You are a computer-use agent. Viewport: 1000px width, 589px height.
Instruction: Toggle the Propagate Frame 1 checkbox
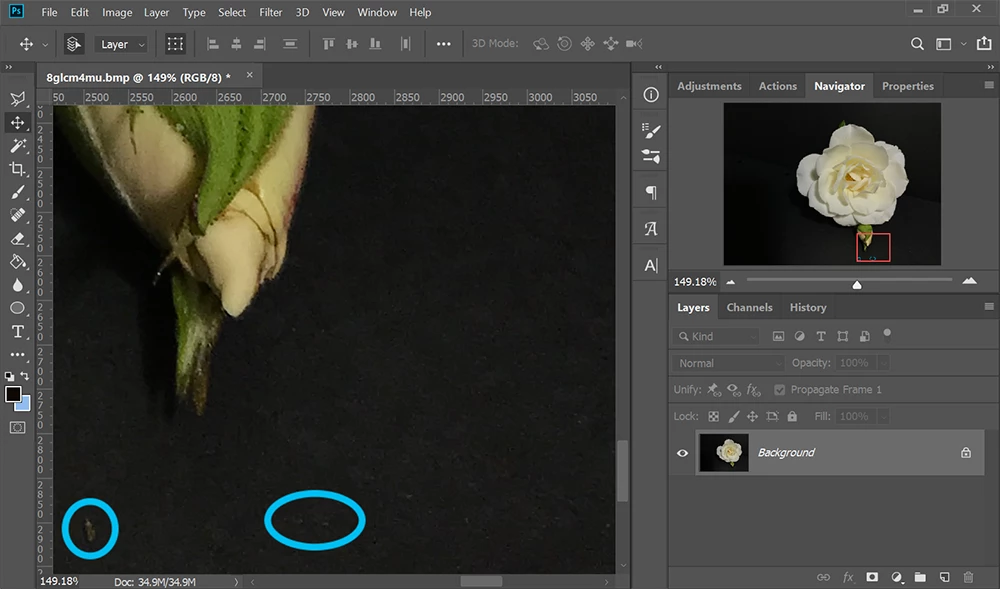tap(779, 389)
